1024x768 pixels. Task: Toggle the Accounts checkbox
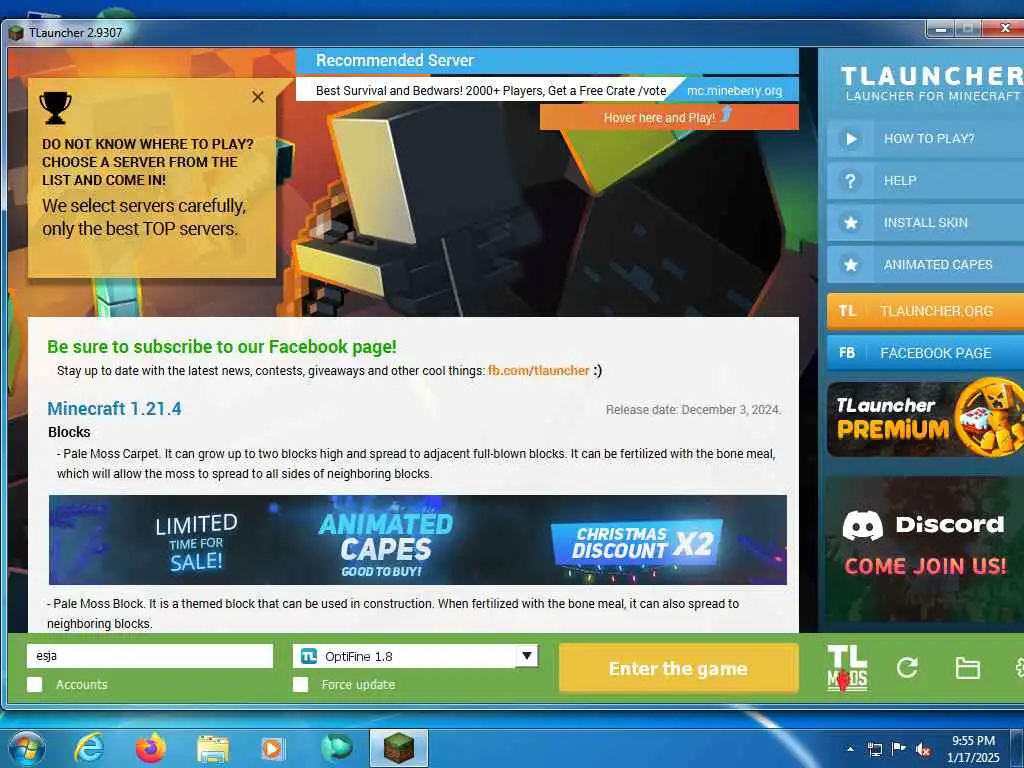click(x=35, y=684)
